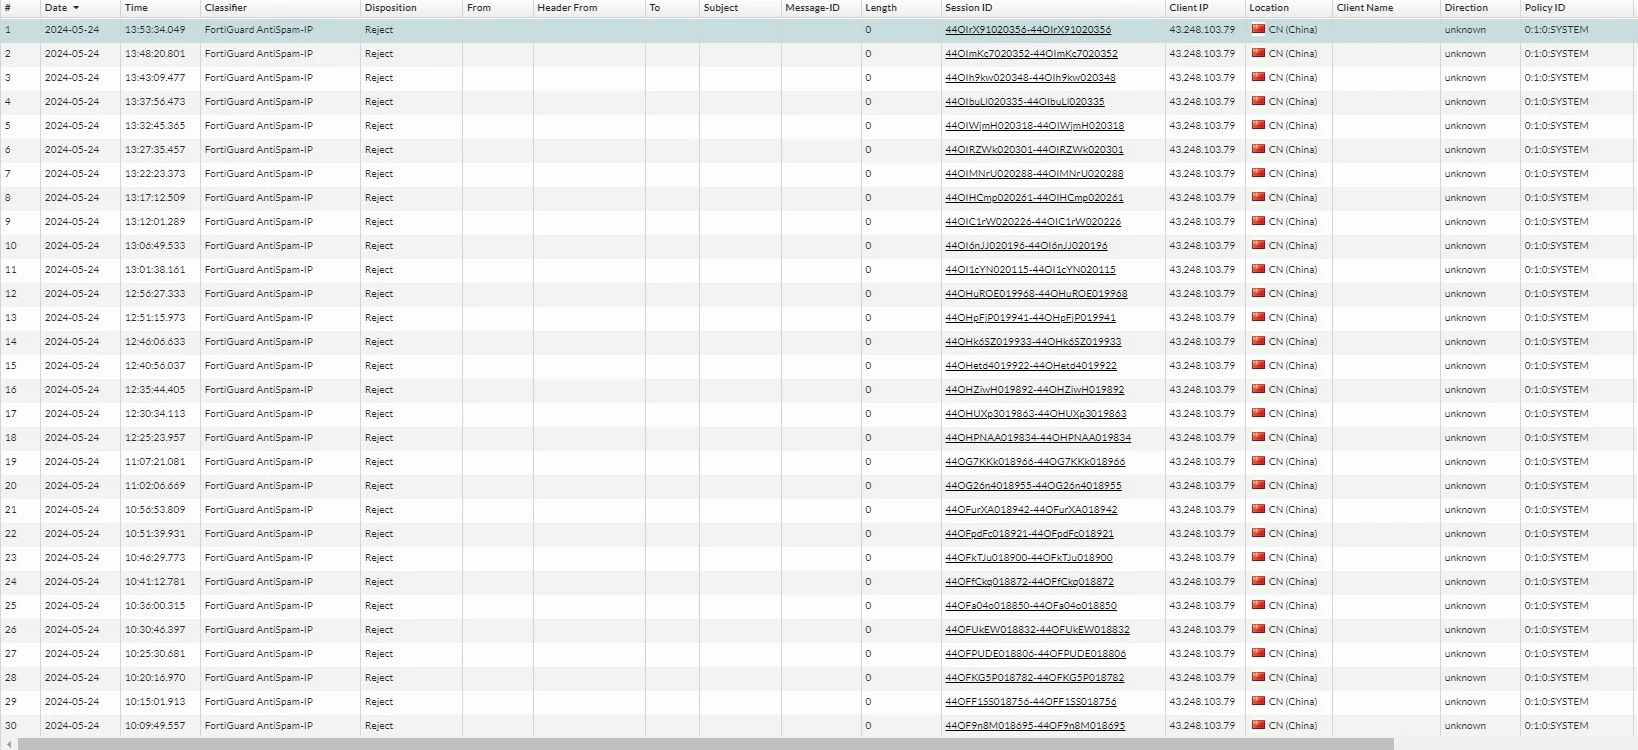Select the time cell 10:25:30.681
This screenshot has width=1638, height=750.
pyautogui.click(x=155, y=654)
